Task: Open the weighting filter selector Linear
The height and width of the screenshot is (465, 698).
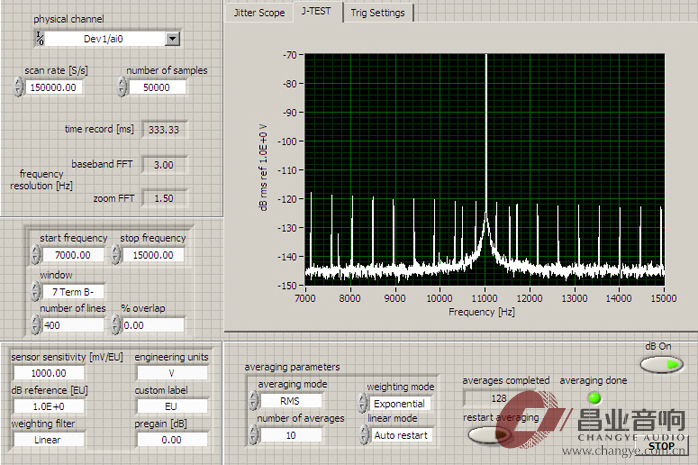Action: (x=49, y=440)
